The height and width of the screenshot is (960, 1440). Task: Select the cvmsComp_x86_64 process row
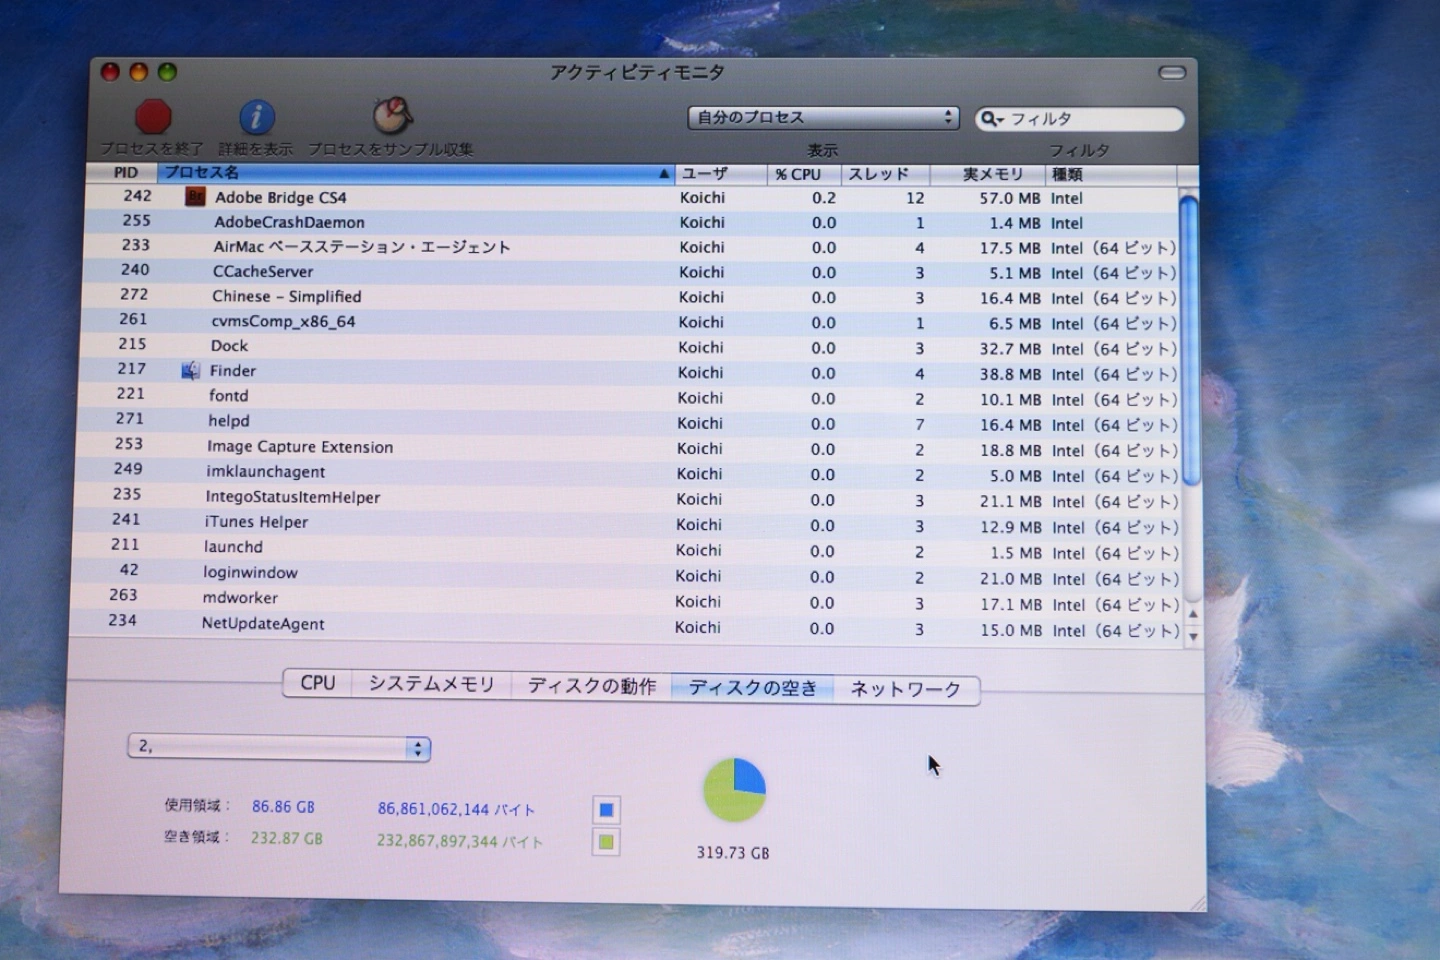pyautogui.click(x=631, y=322)
